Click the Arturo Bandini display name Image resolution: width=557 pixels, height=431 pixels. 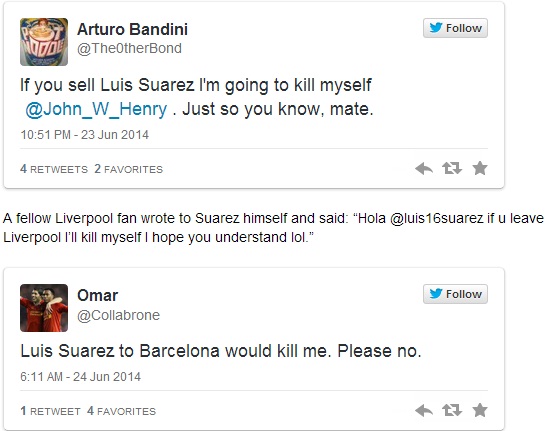coord(133,29)
